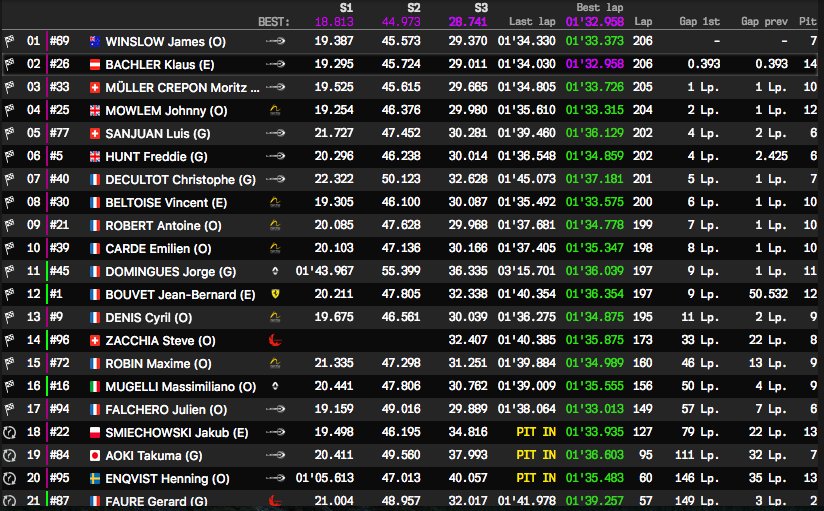
Task: Click the Austrian flag next to BACHLER Klaus
Action: coord(95,65)
